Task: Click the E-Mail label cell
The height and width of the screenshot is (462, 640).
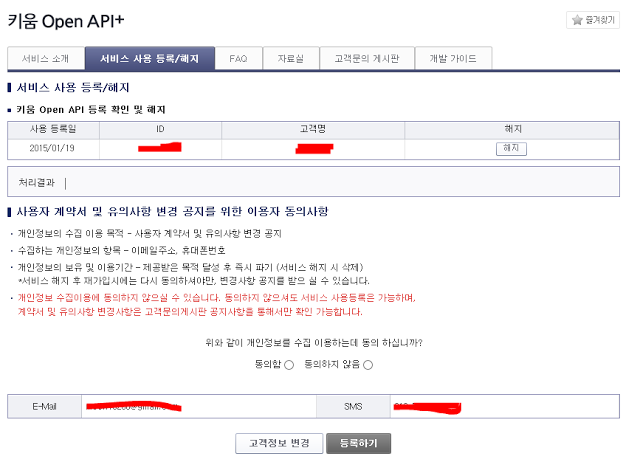Action: [x=44, y=406]
